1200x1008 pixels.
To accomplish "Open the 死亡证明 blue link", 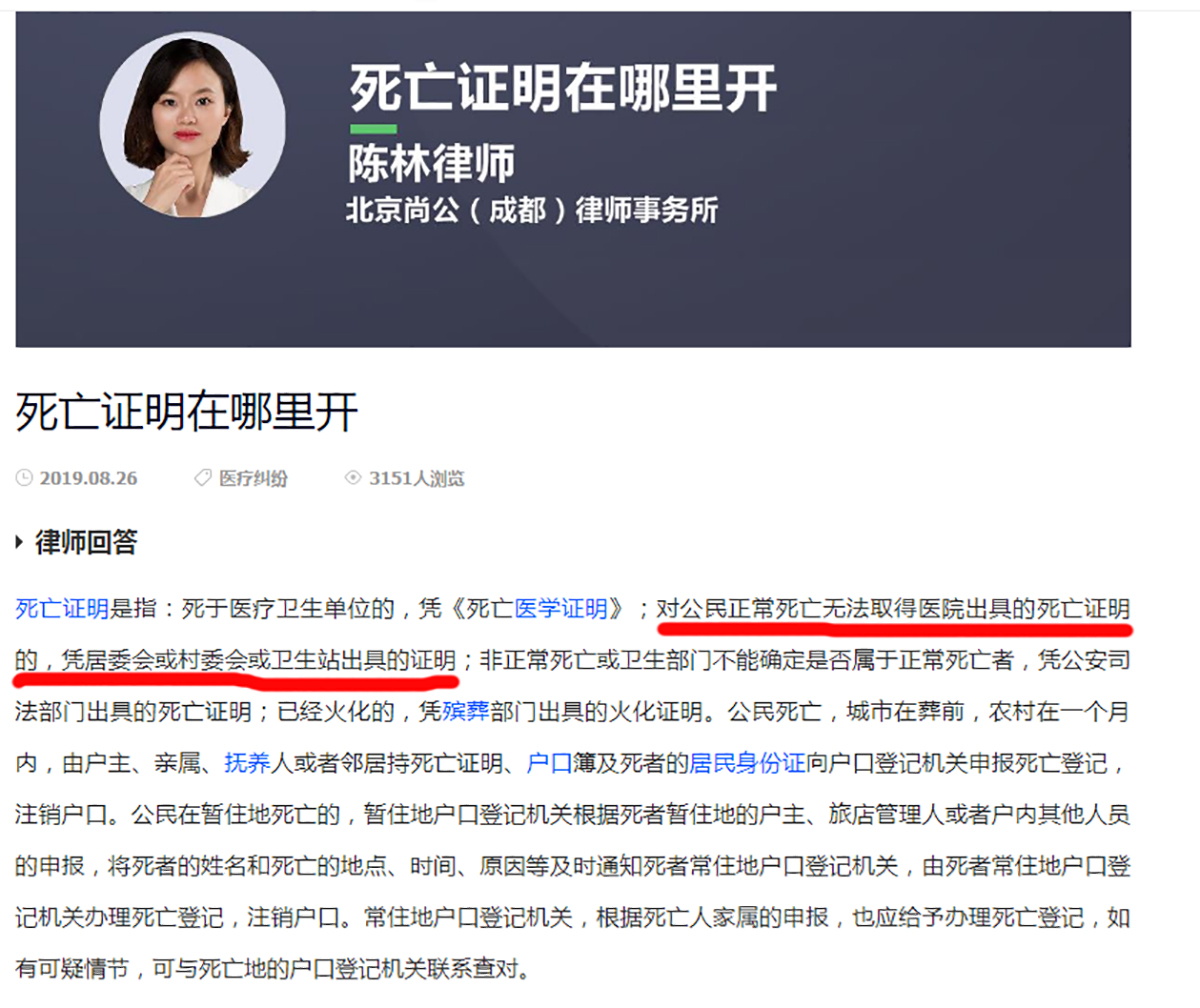I will point(62,608).
